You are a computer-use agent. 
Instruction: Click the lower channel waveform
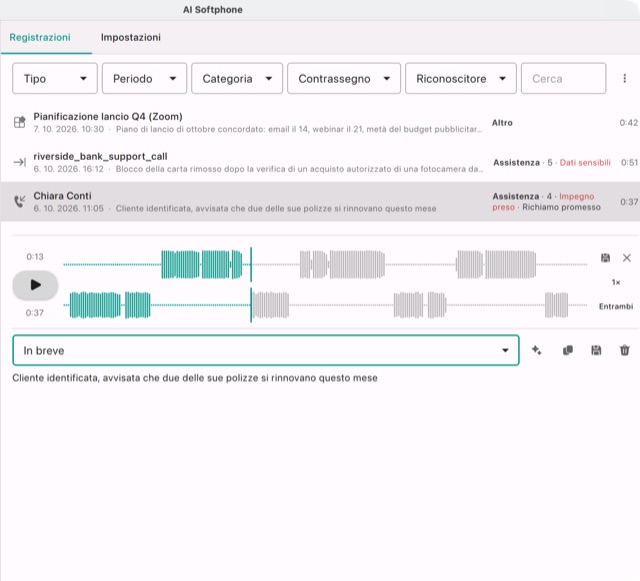click(x=325, y=305)
